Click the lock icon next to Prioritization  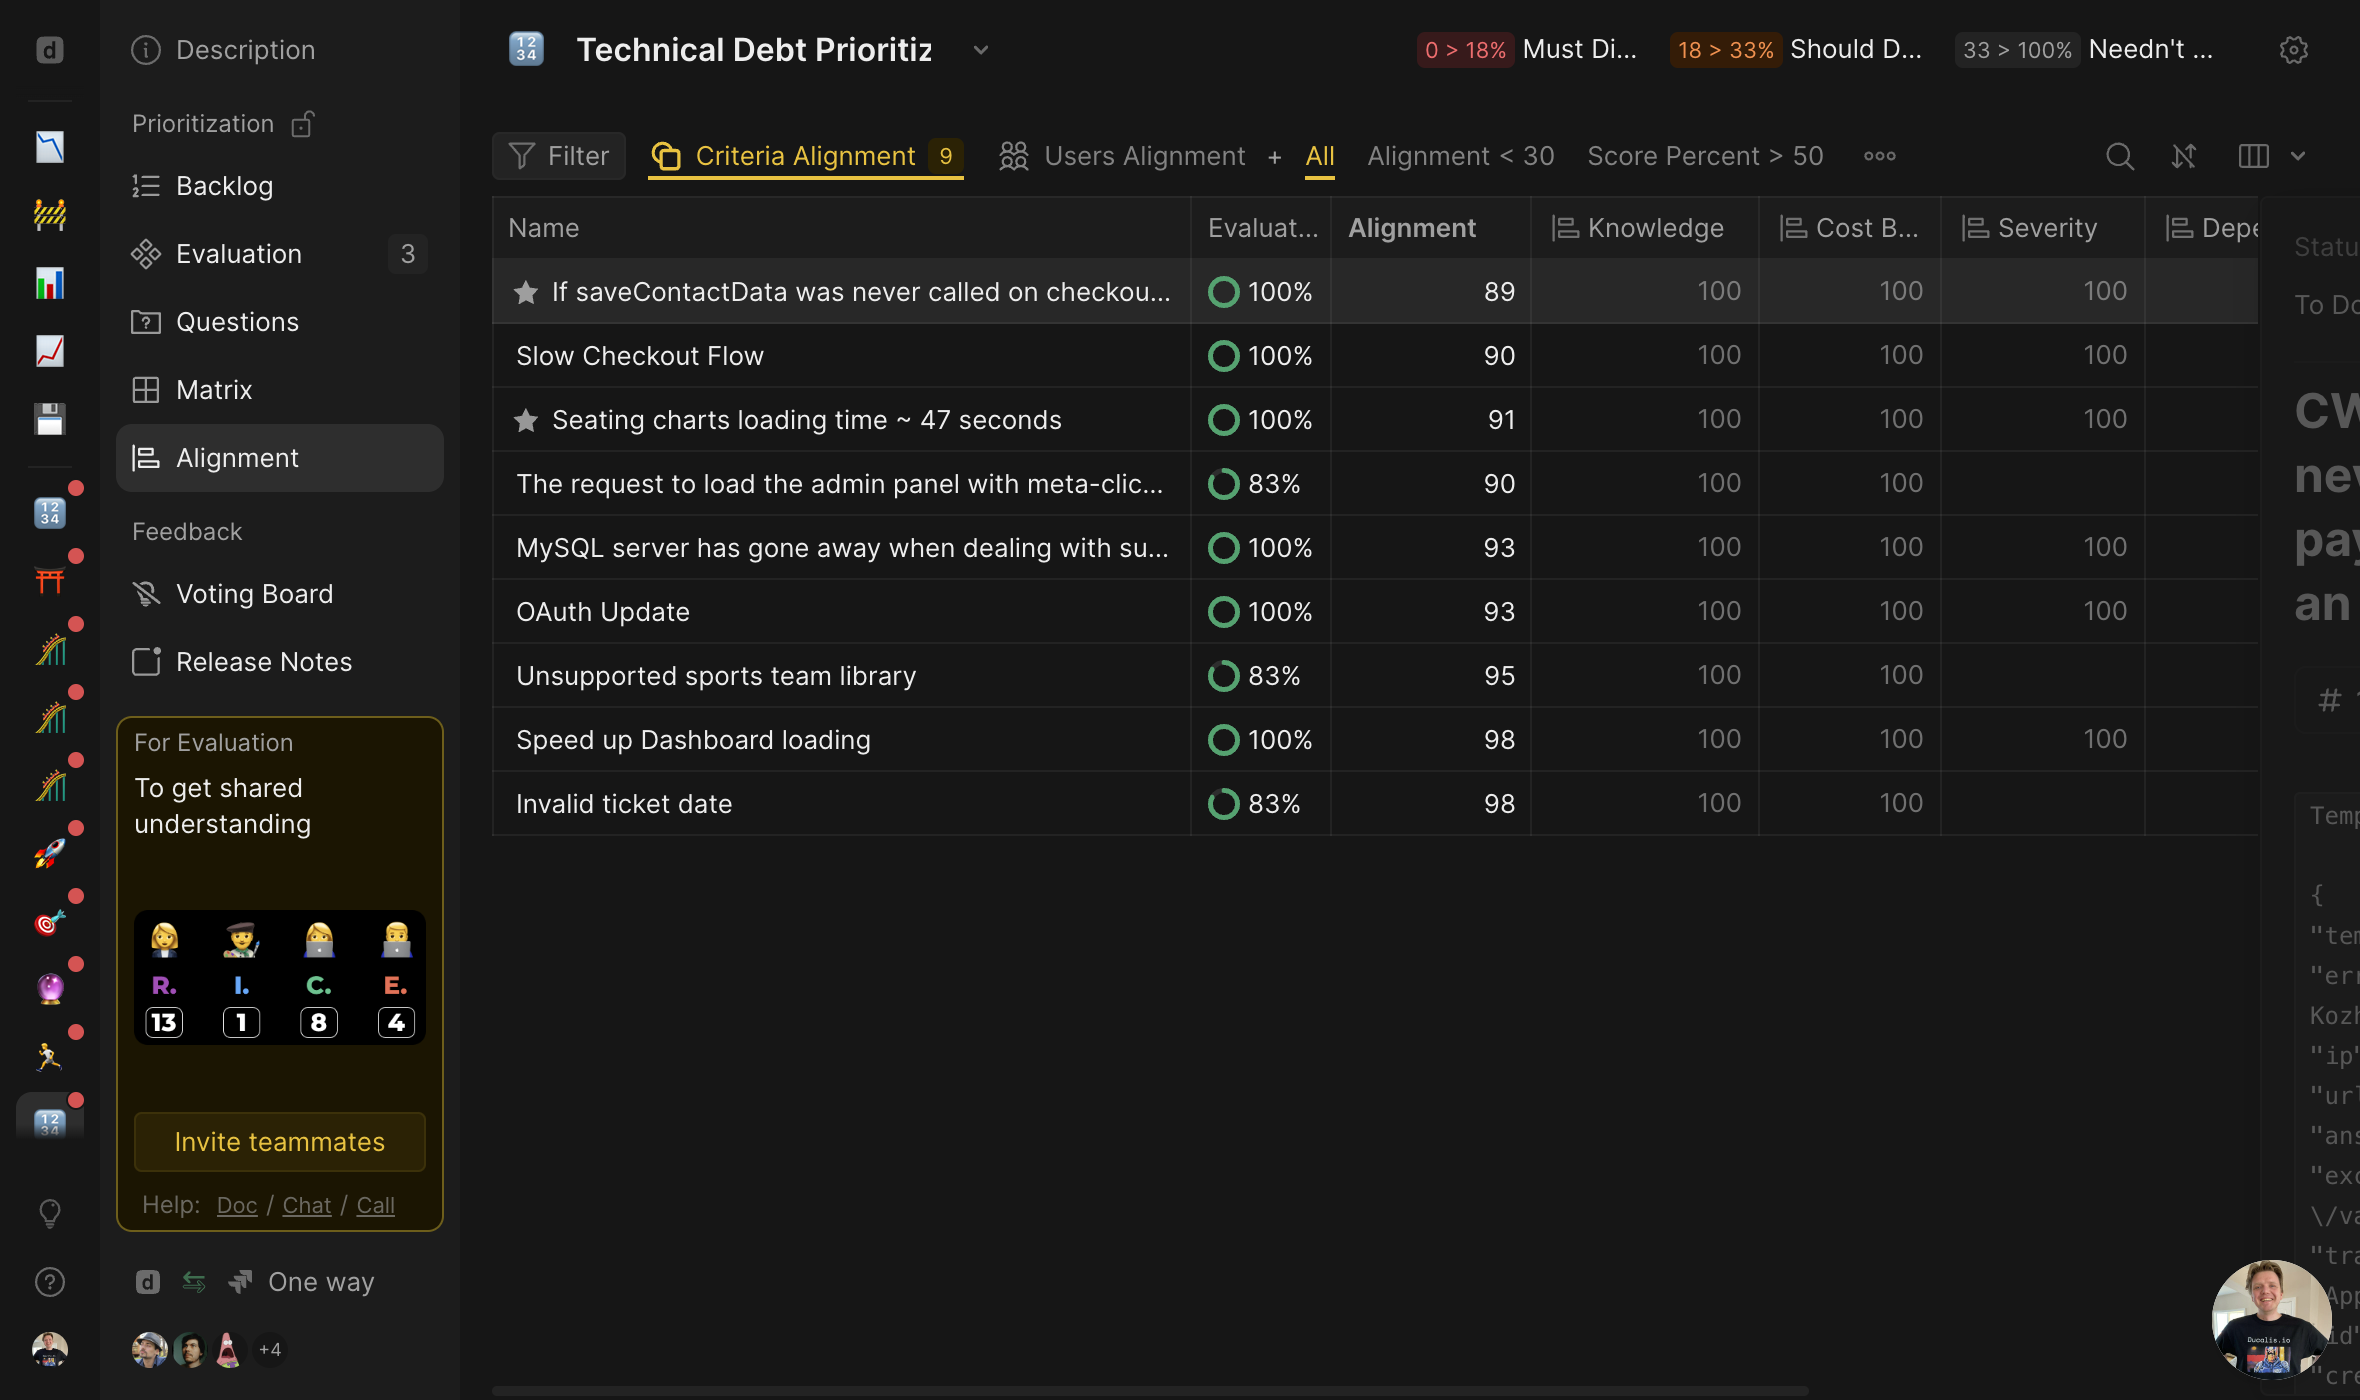(303, 124)
